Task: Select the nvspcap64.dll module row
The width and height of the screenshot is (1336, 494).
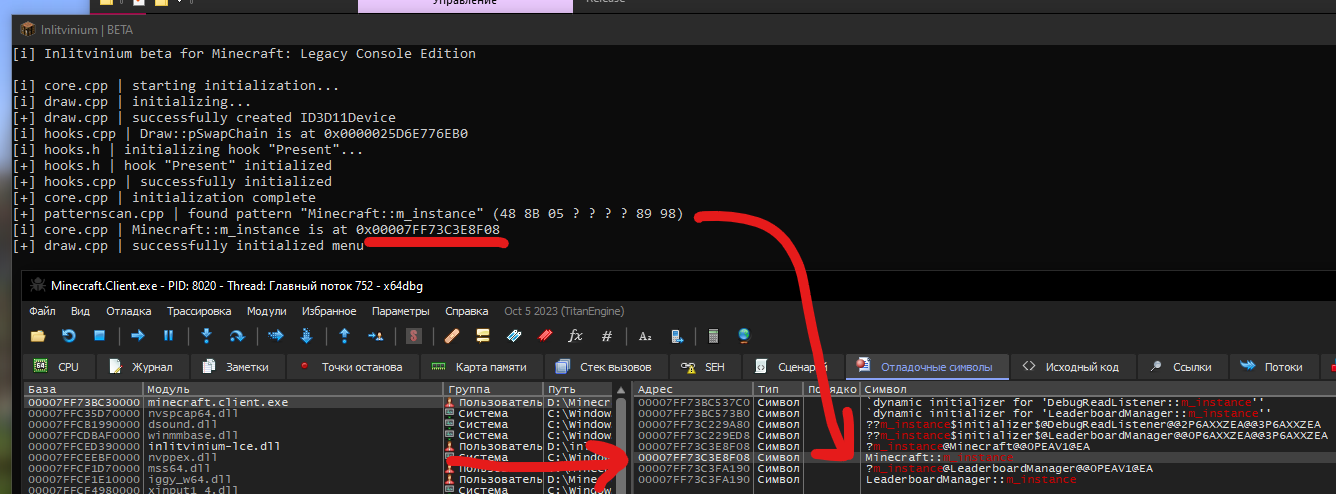Action: 318,413
